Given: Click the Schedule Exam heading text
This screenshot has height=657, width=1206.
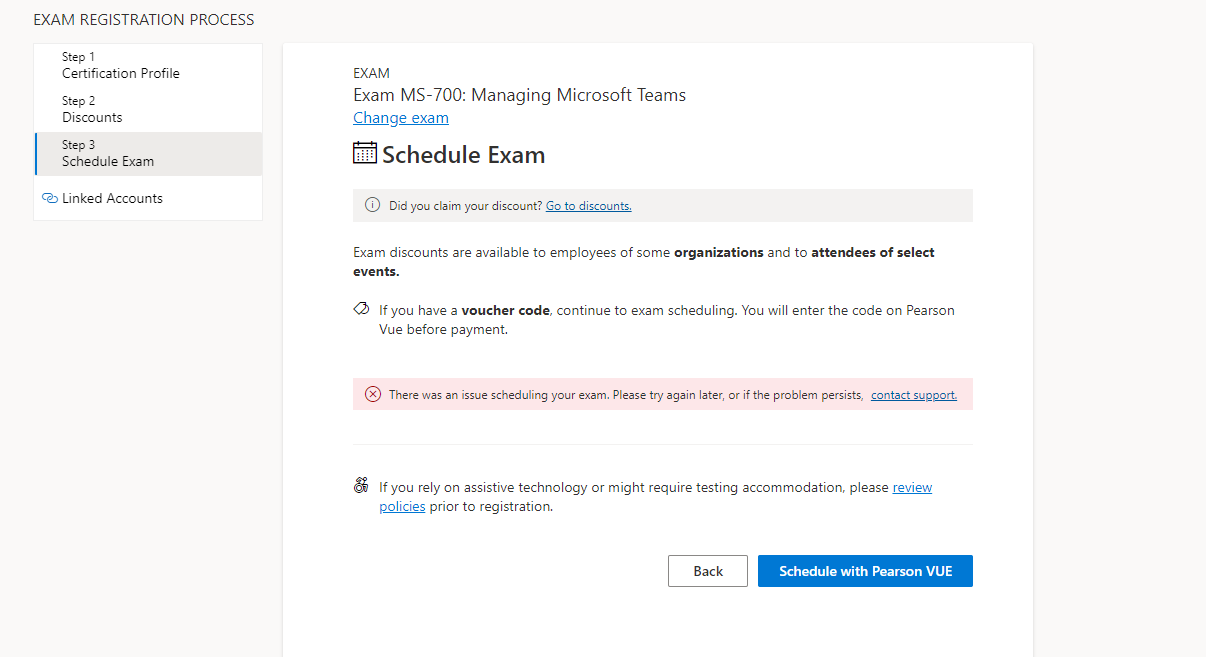Looking at the screenshot, I should (463, 155).
